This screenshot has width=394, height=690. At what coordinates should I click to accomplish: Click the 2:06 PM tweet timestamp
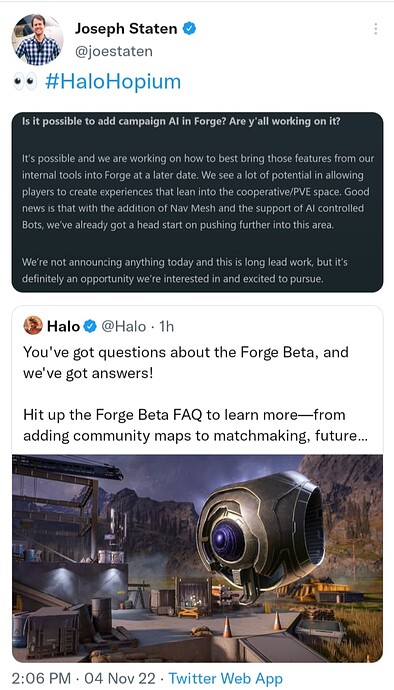tap(42, 678)
